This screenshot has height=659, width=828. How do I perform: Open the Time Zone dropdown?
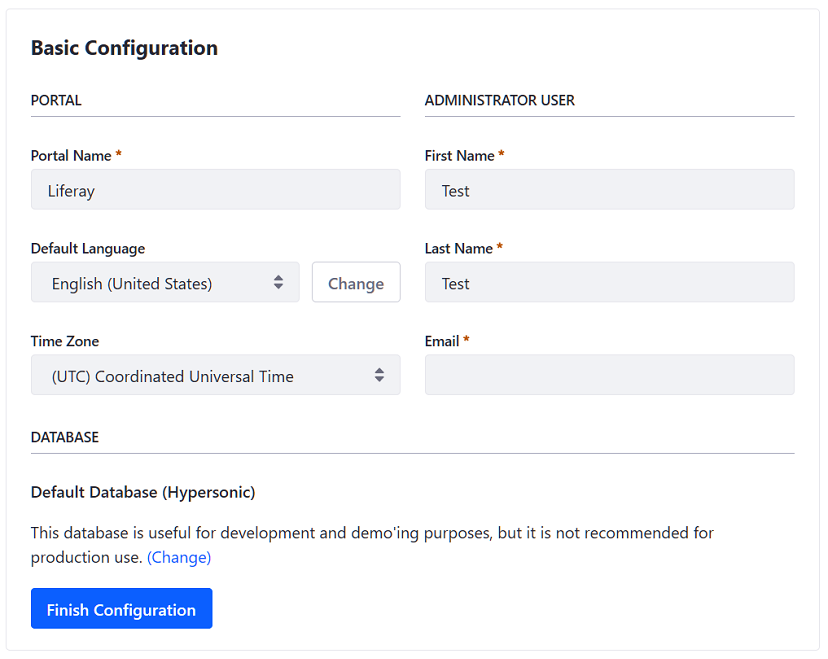pos(215,375)
